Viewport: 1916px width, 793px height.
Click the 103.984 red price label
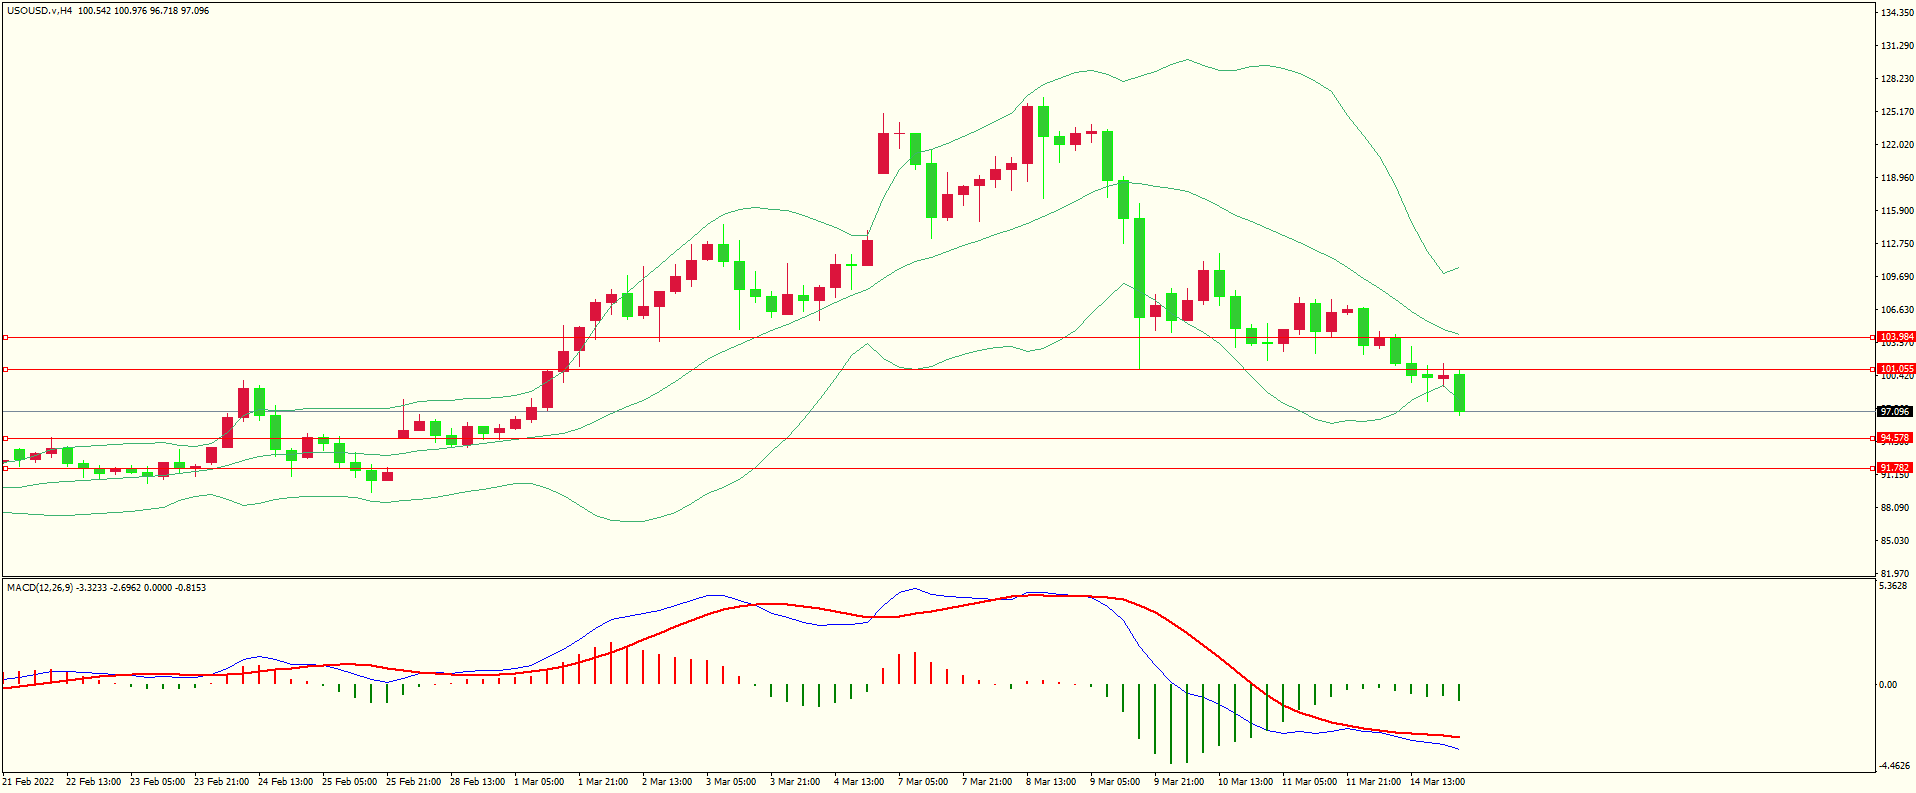tap(1895, 337)
